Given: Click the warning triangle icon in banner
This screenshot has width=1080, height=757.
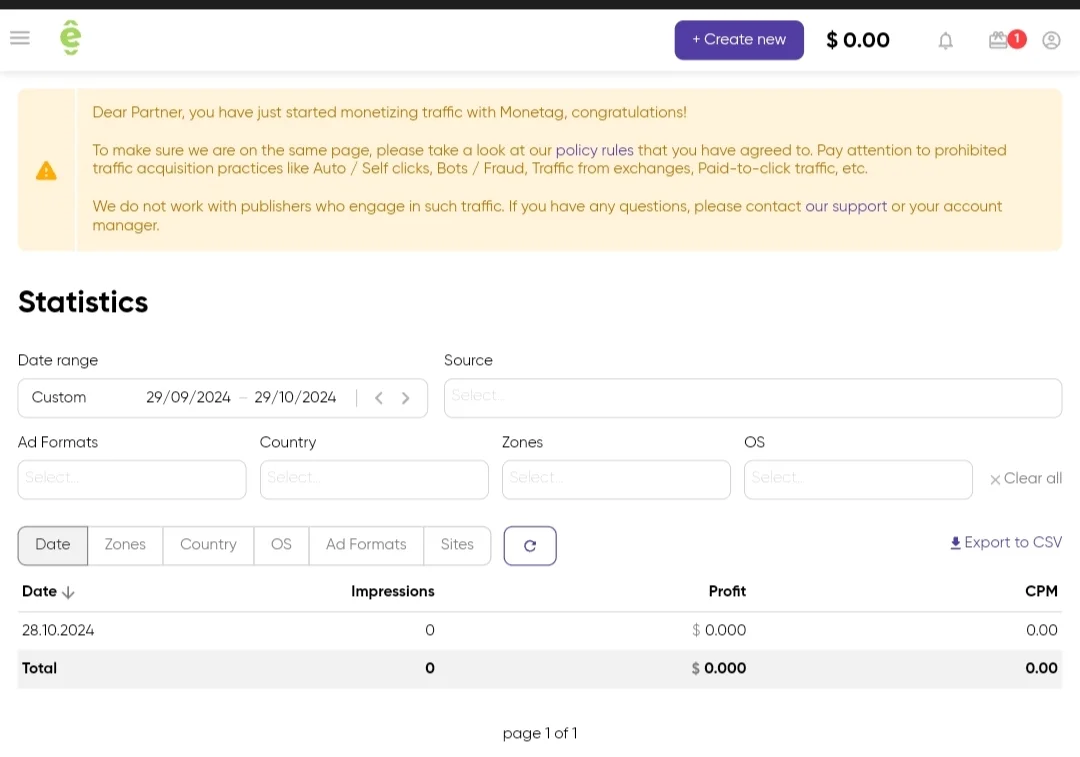Looking at the screenshot, I should pyautogui.click(x=46, y=170).
